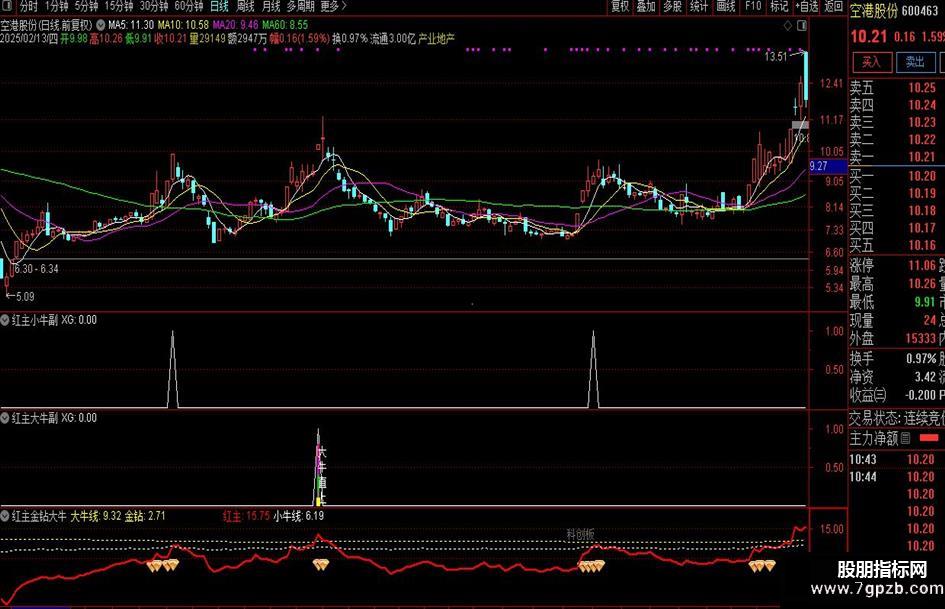Click the 返回 back button

tap(834, 6)
